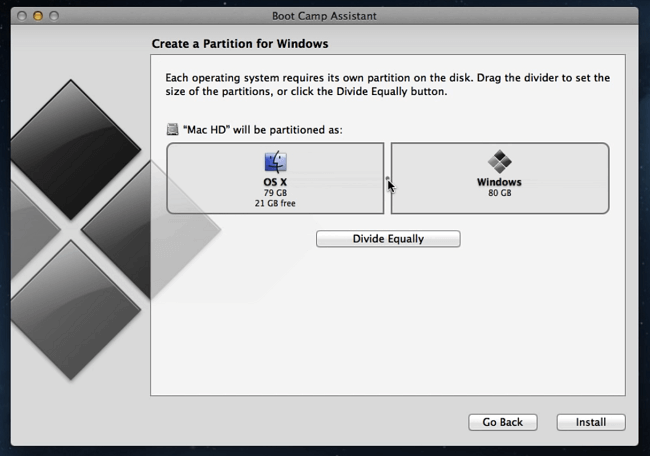The width and height of the screenshot is (650, 456).
Task: Click the Boot Camp Assistant title bar text
Action: (x=324, y=16)
